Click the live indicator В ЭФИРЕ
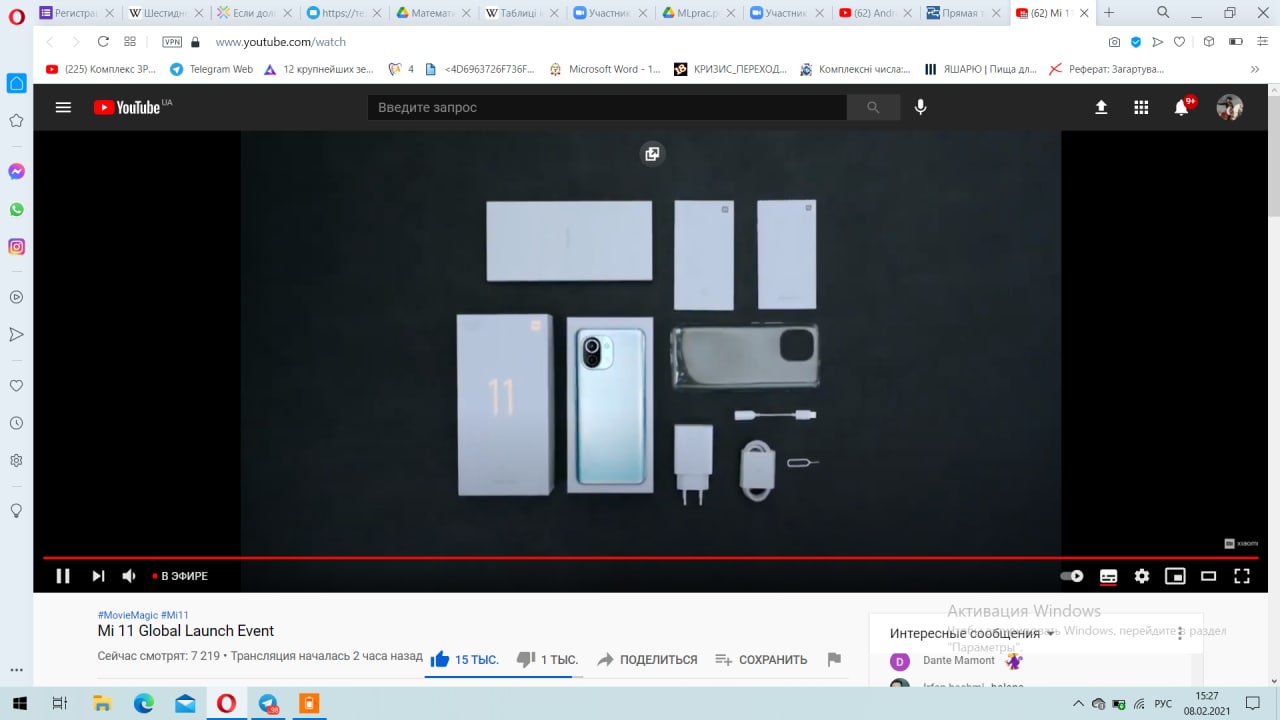The height and width of the screenshot is (720, 1280). coord(180,576)
